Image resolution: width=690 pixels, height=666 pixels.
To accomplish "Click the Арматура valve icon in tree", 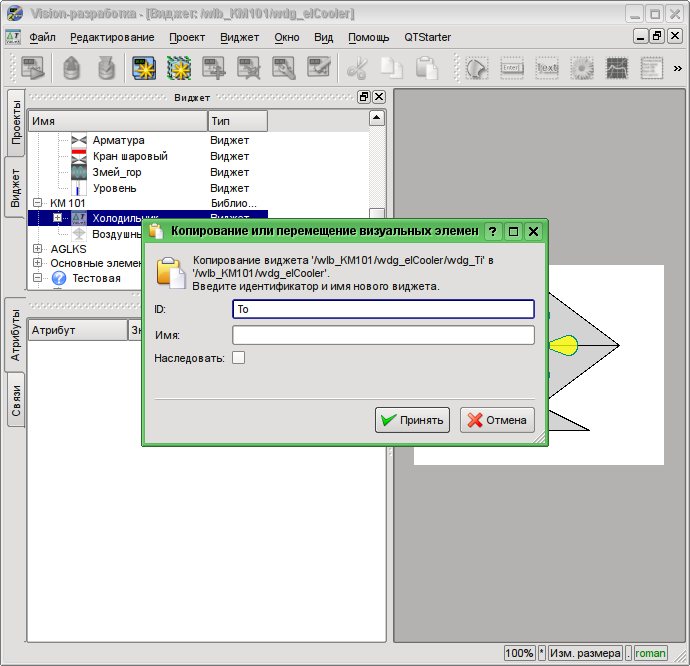I will click(79, 141).
